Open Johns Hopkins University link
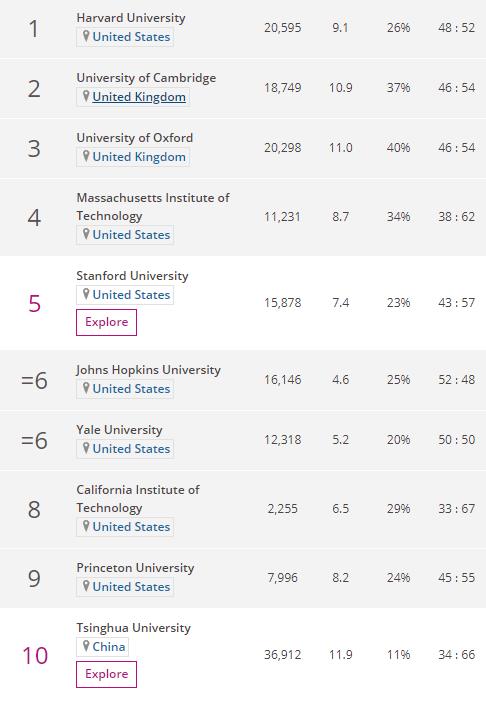The width and height of the screenshot is (486, 701). coord(148,370)
